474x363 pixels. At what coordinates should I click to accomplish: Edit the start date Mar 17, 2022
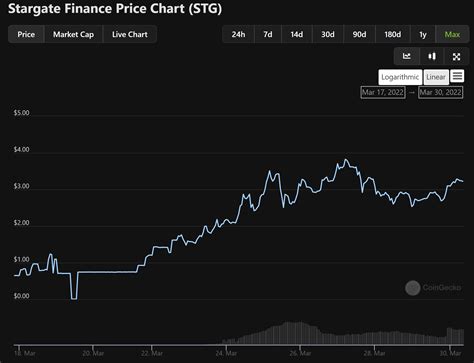[x=383, y=92]
